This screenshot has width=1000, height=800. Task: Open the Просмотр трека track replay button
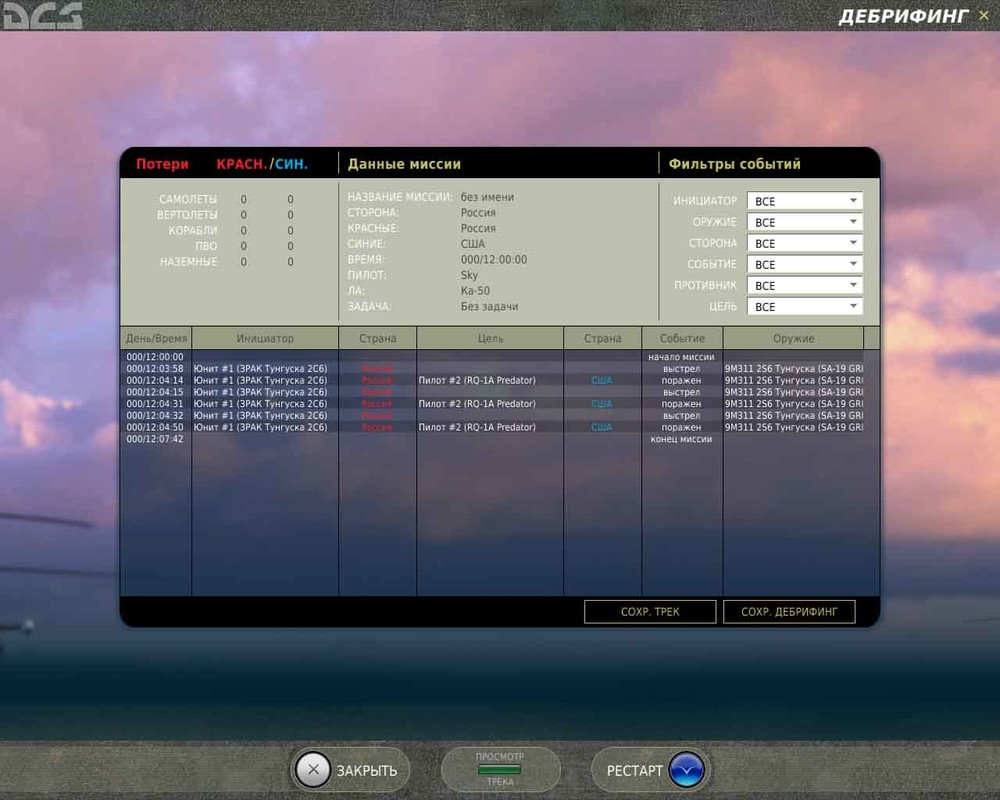click(500, 769)
